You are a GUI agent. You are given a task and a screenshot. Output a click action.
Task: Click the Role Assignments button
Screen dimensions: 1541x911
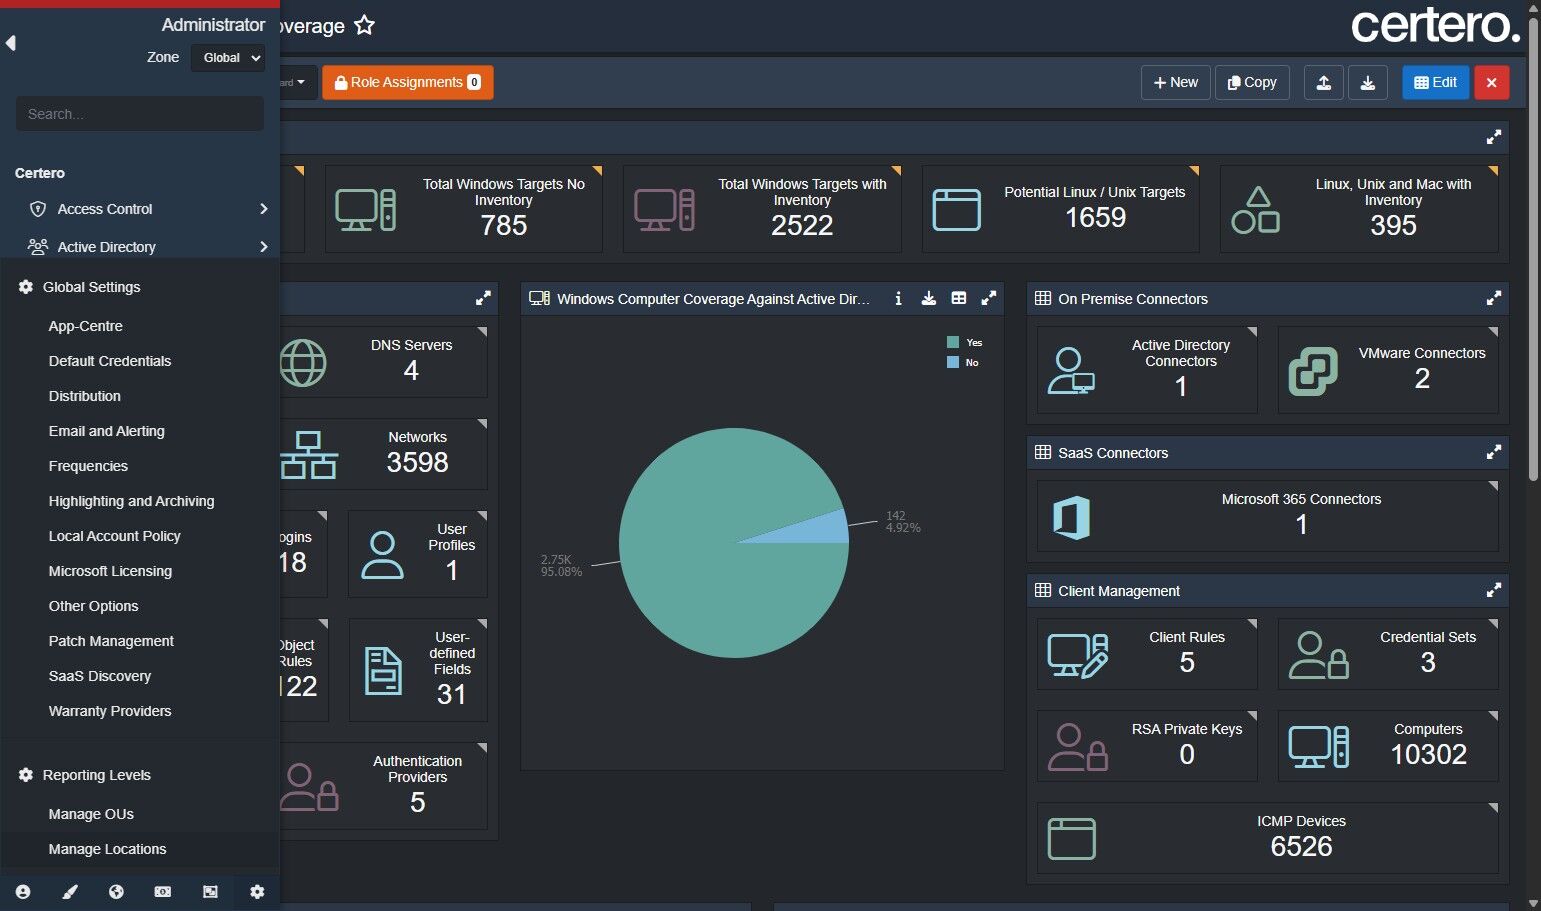click(408, 83)
